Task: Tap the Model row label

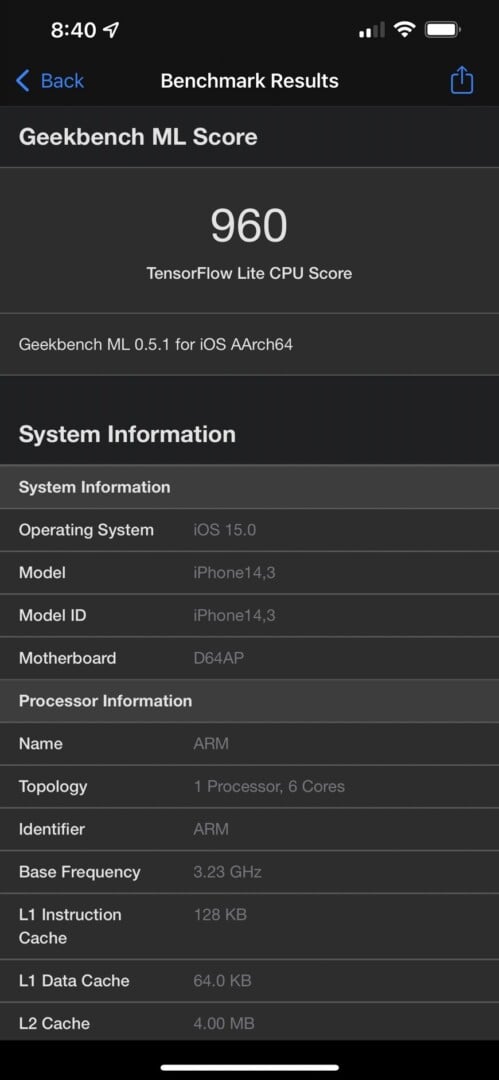Action: [42, 572]
